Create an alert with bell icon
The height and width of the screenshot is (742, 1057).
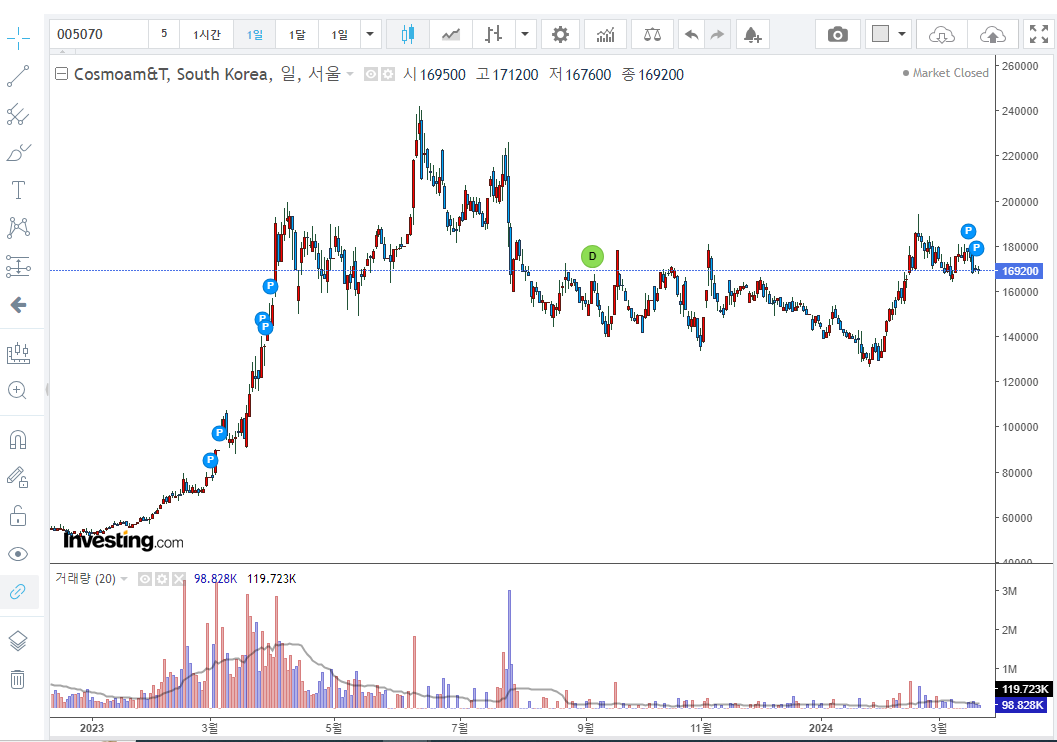tap(752, 34)
